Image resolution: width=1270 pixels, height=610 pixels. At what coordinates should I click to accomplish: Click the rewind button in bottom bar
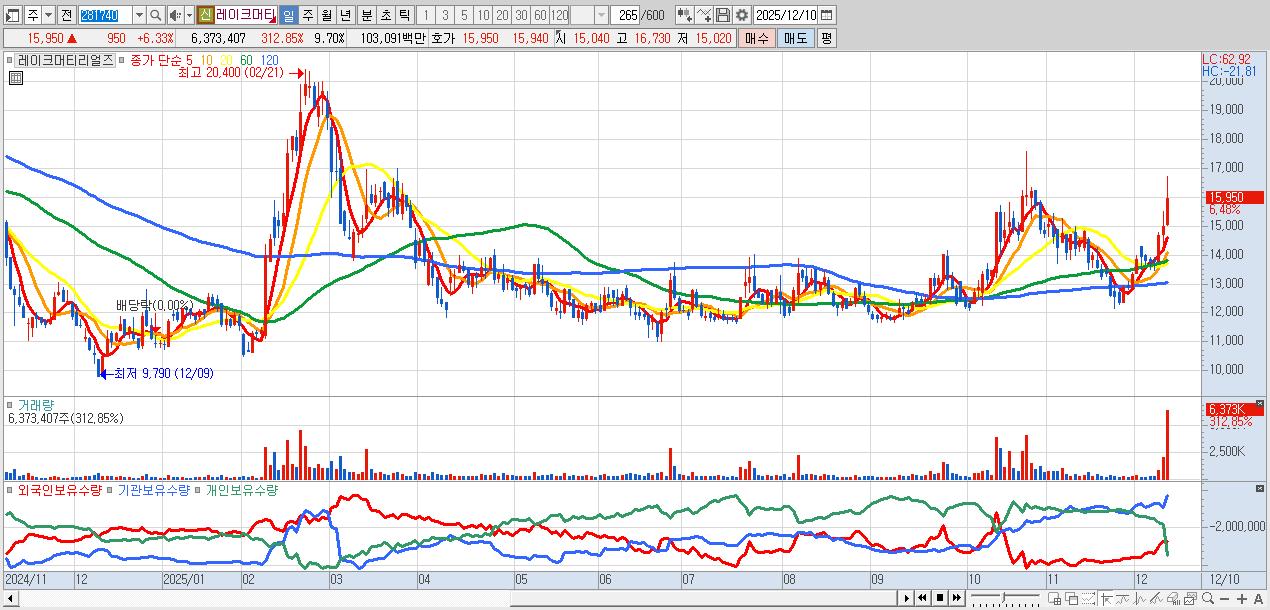tap(922, 598)
